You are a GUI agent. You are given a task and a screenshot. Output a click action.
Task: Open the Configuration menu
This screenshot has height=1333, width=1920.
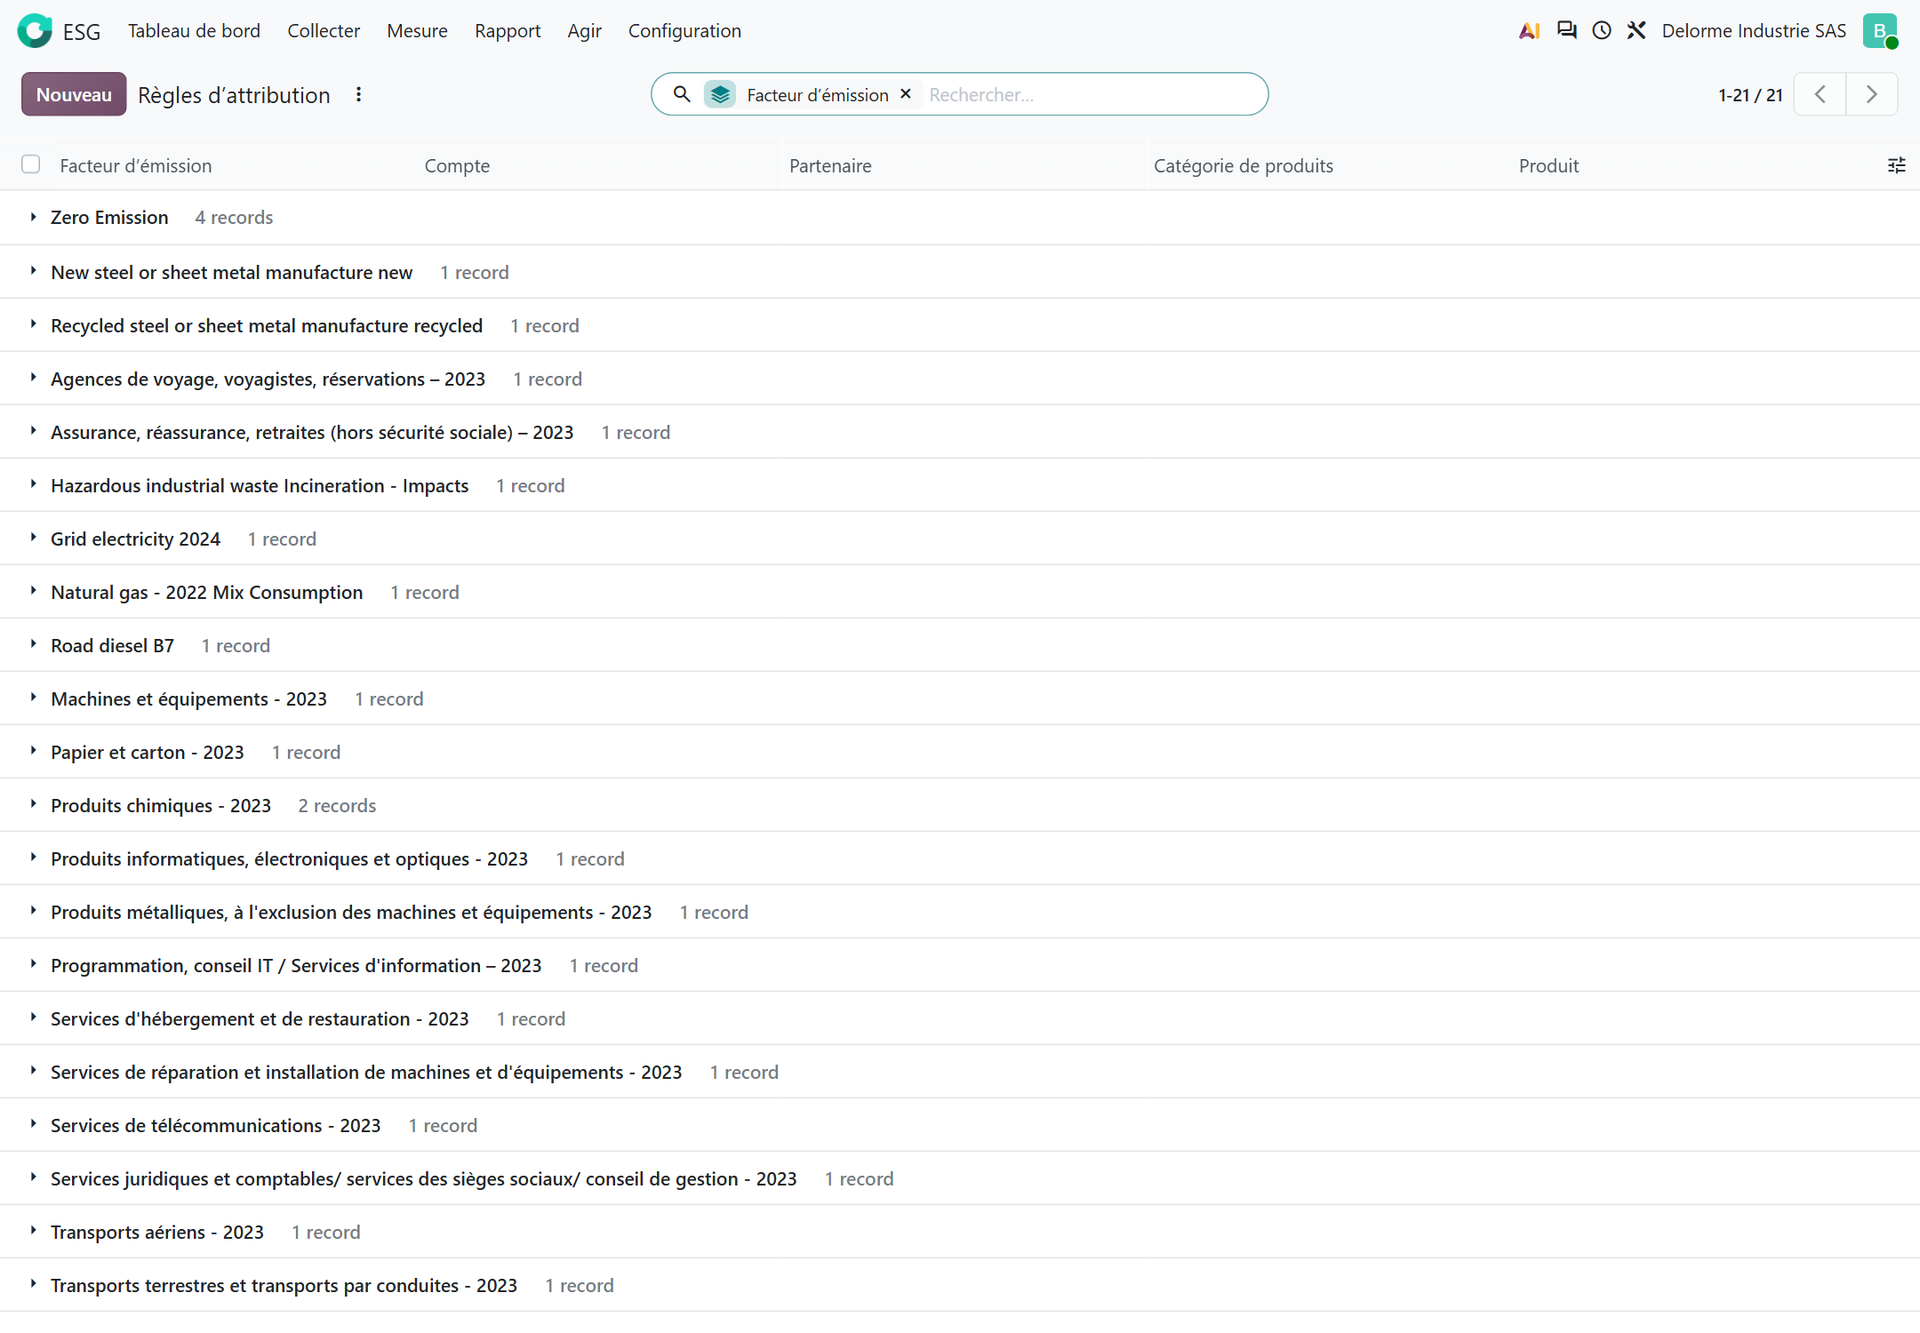[684, 31]
